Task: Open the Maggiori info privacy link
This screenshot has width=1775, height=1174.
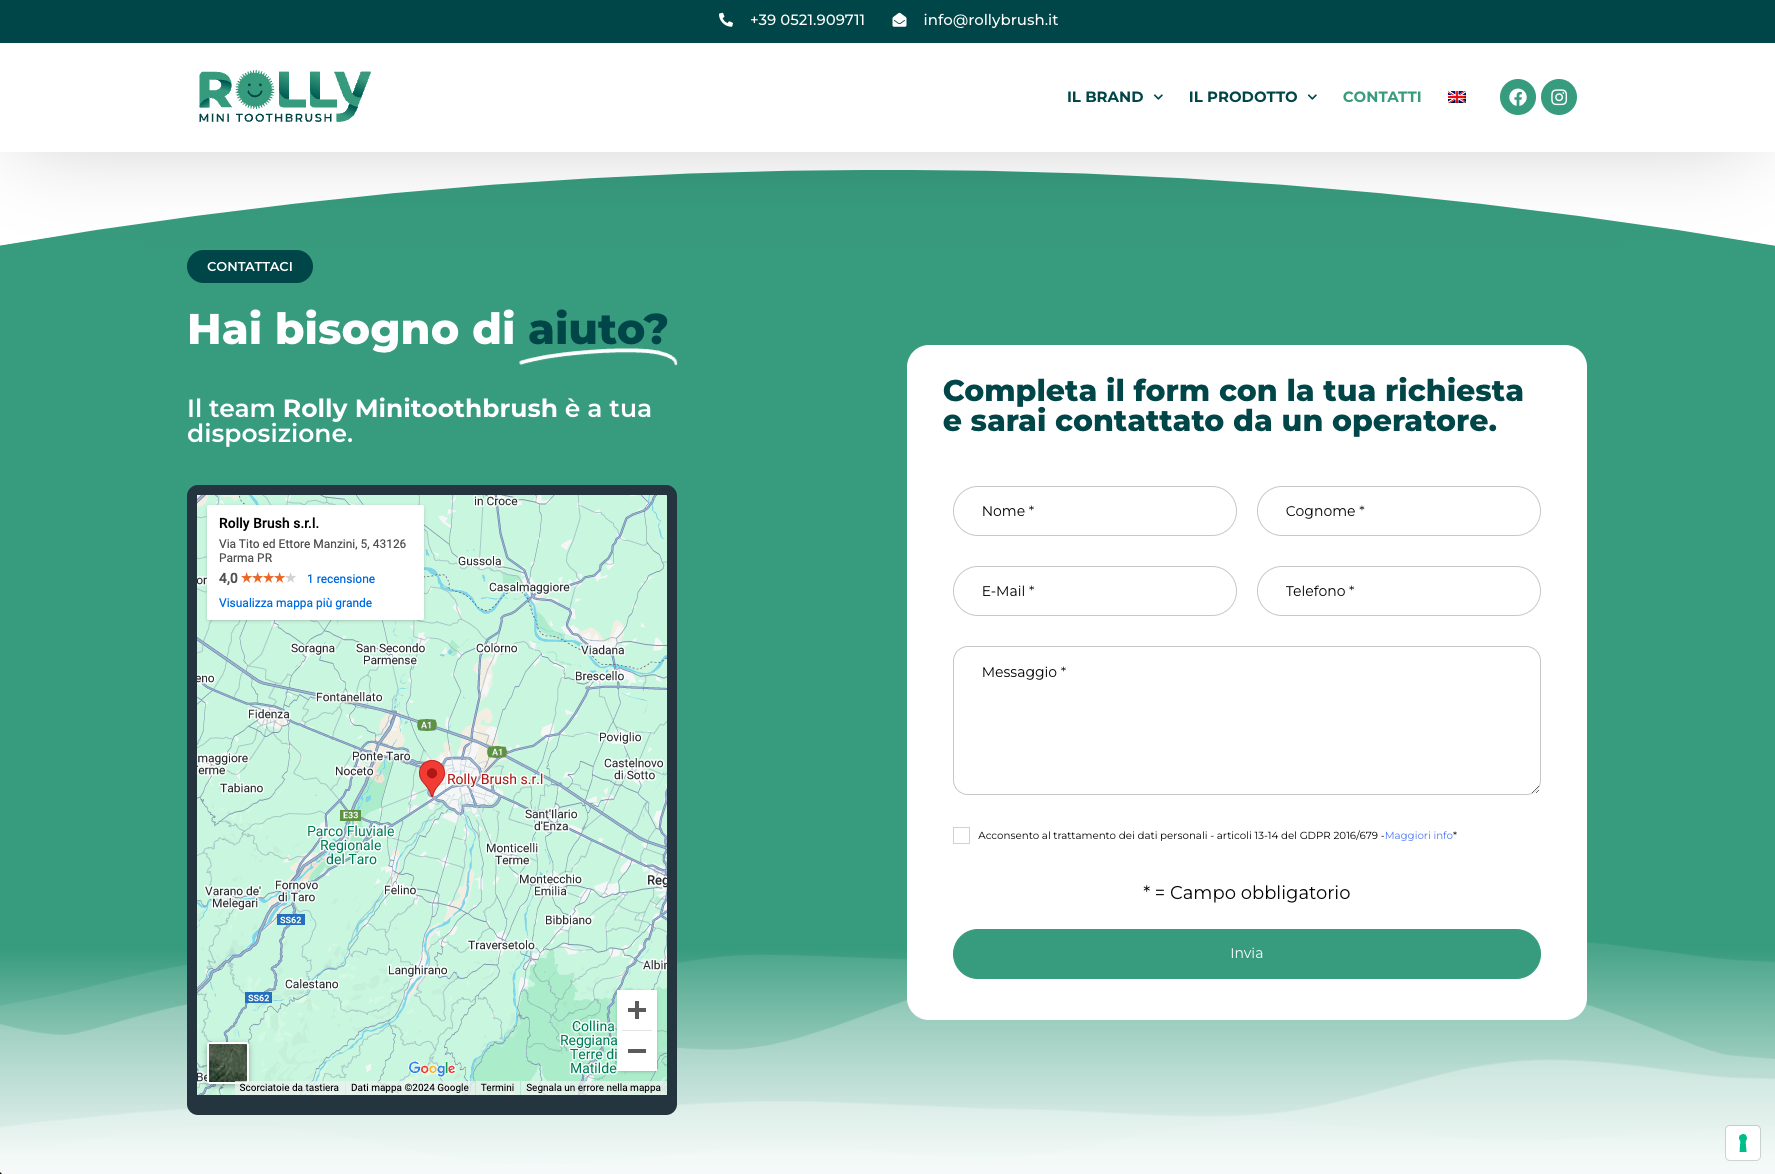Action: 1418,836
